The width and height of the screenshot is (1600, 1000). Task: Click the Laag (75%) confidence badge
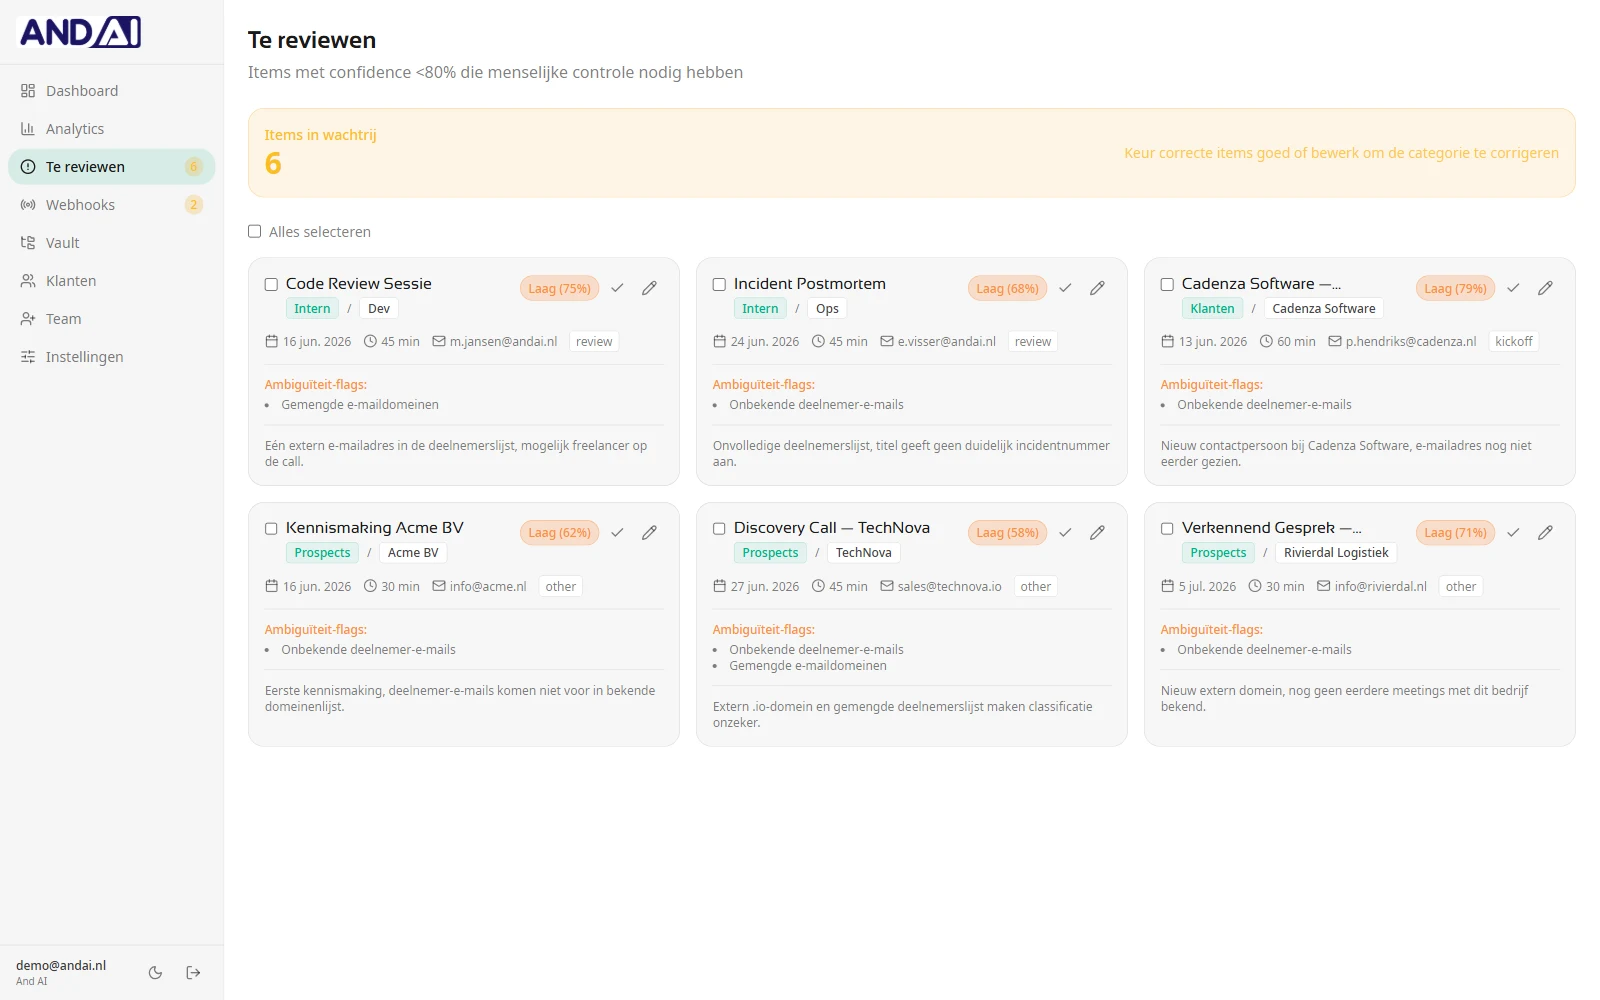click(559, 288)
